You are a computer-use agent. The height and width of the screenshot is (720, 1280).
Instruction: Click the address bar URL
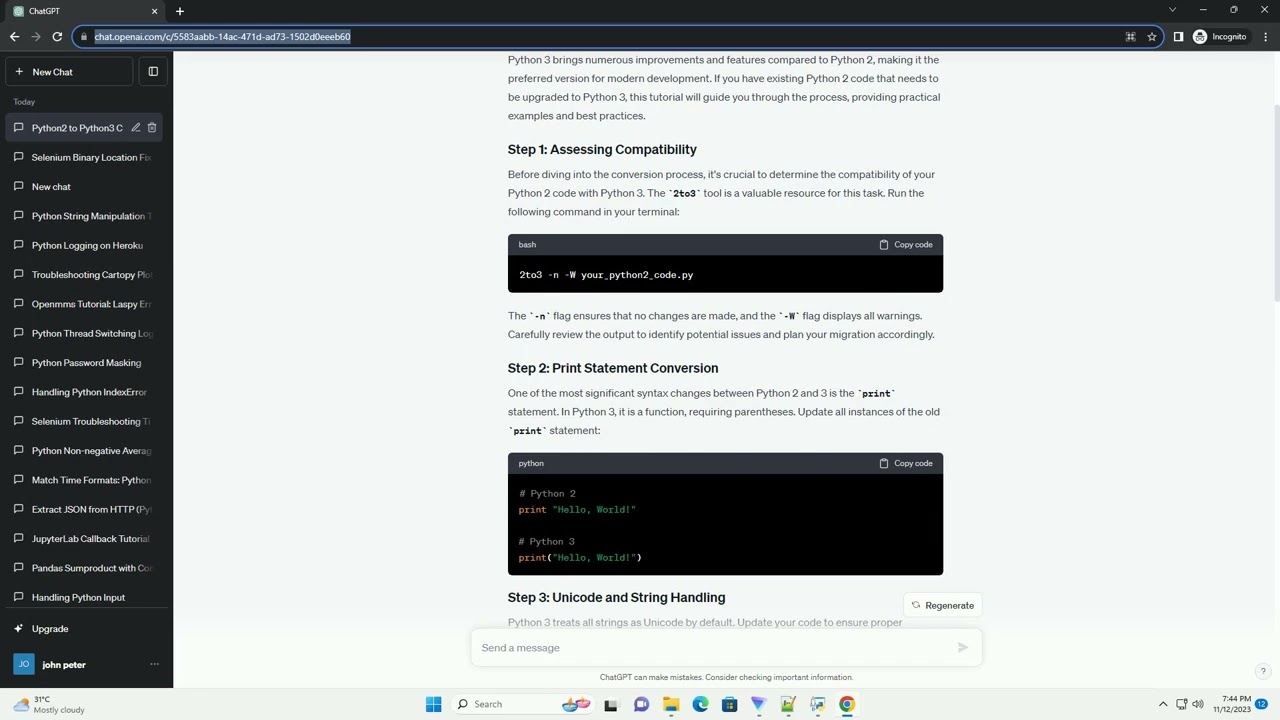[x=222, y=37]
